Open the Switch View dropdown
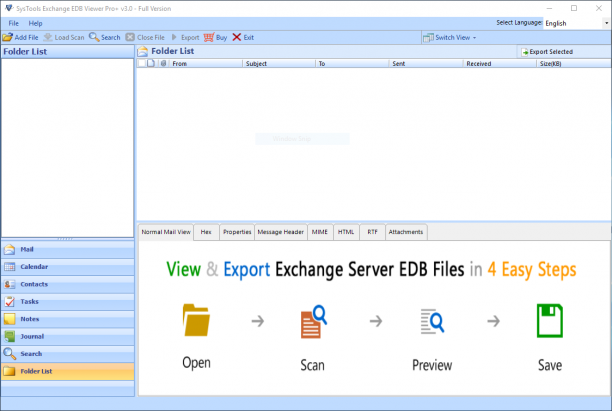This screenshot has width=612, height=411. click(450, 37)
